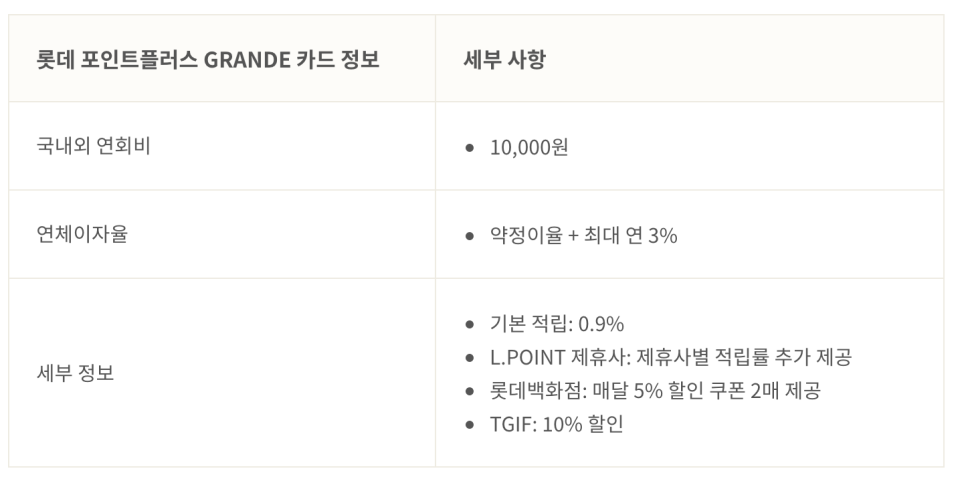Select the '세부 사항' column header

tap(505, 60)
